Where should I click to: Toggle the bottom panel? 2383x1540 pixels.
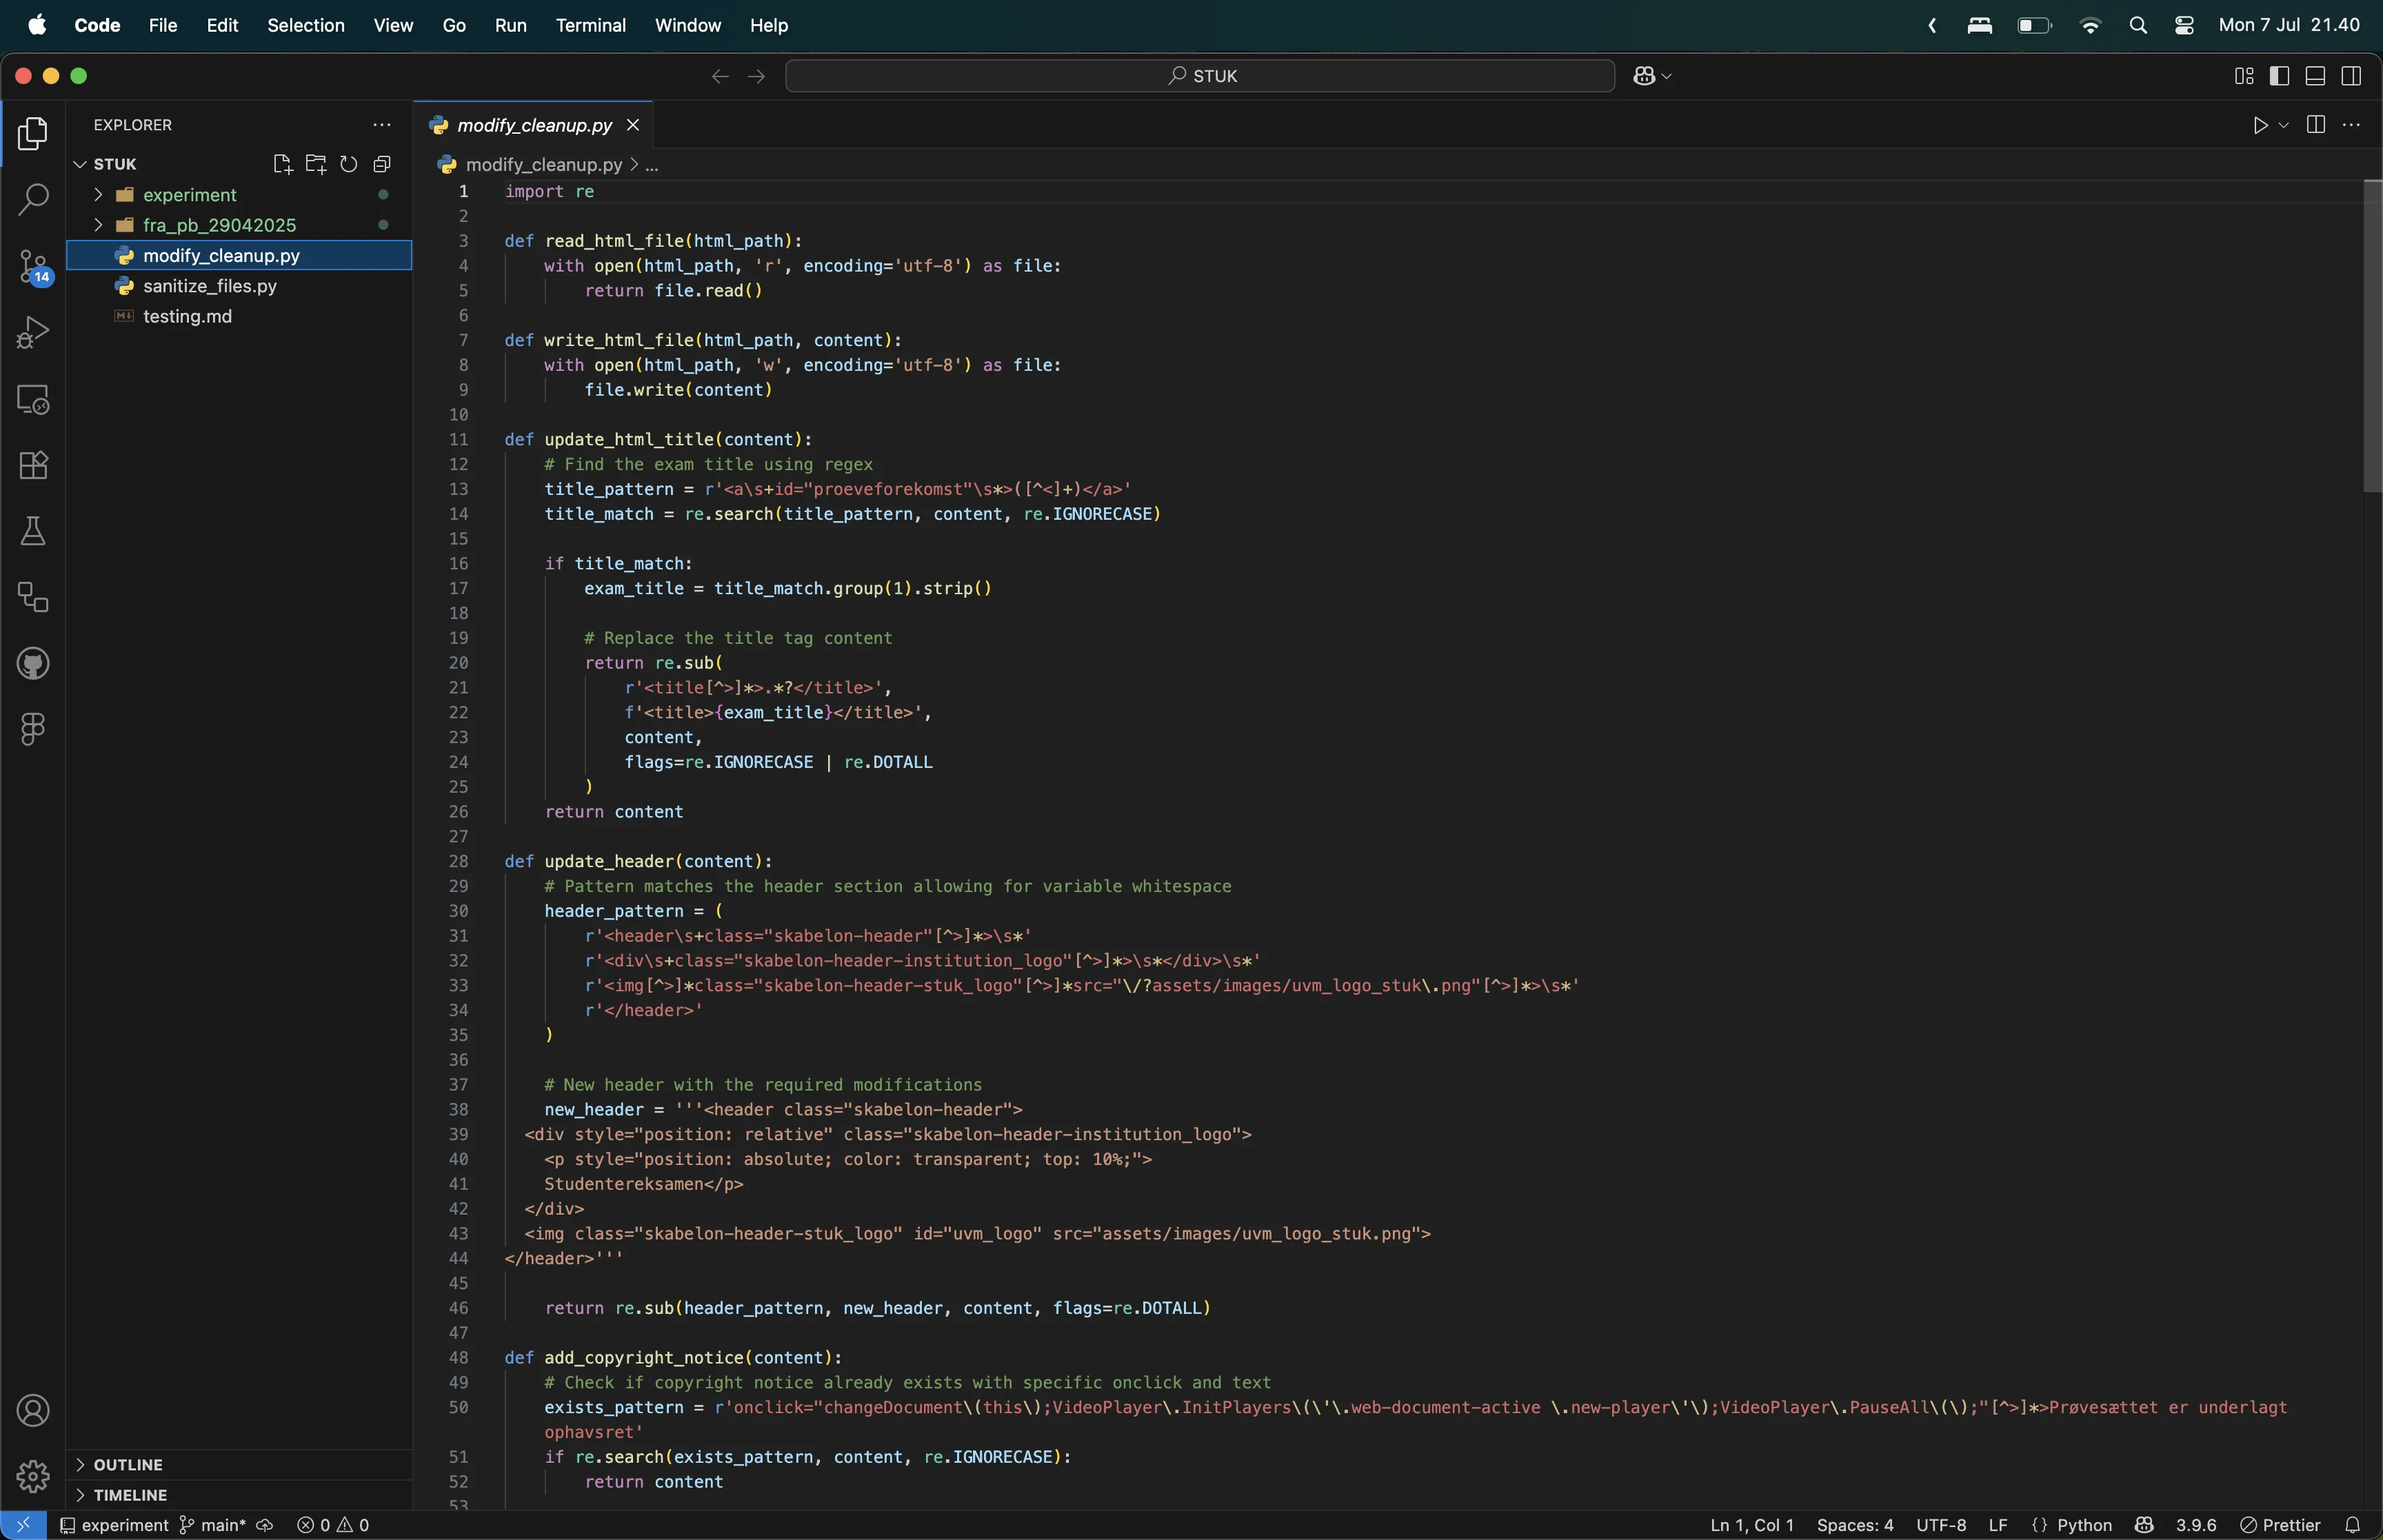pos(2315,76)
